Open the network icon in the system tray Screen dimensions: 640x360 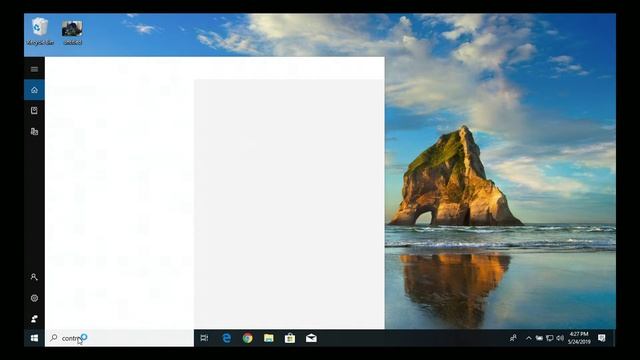(x=550, y=338)
